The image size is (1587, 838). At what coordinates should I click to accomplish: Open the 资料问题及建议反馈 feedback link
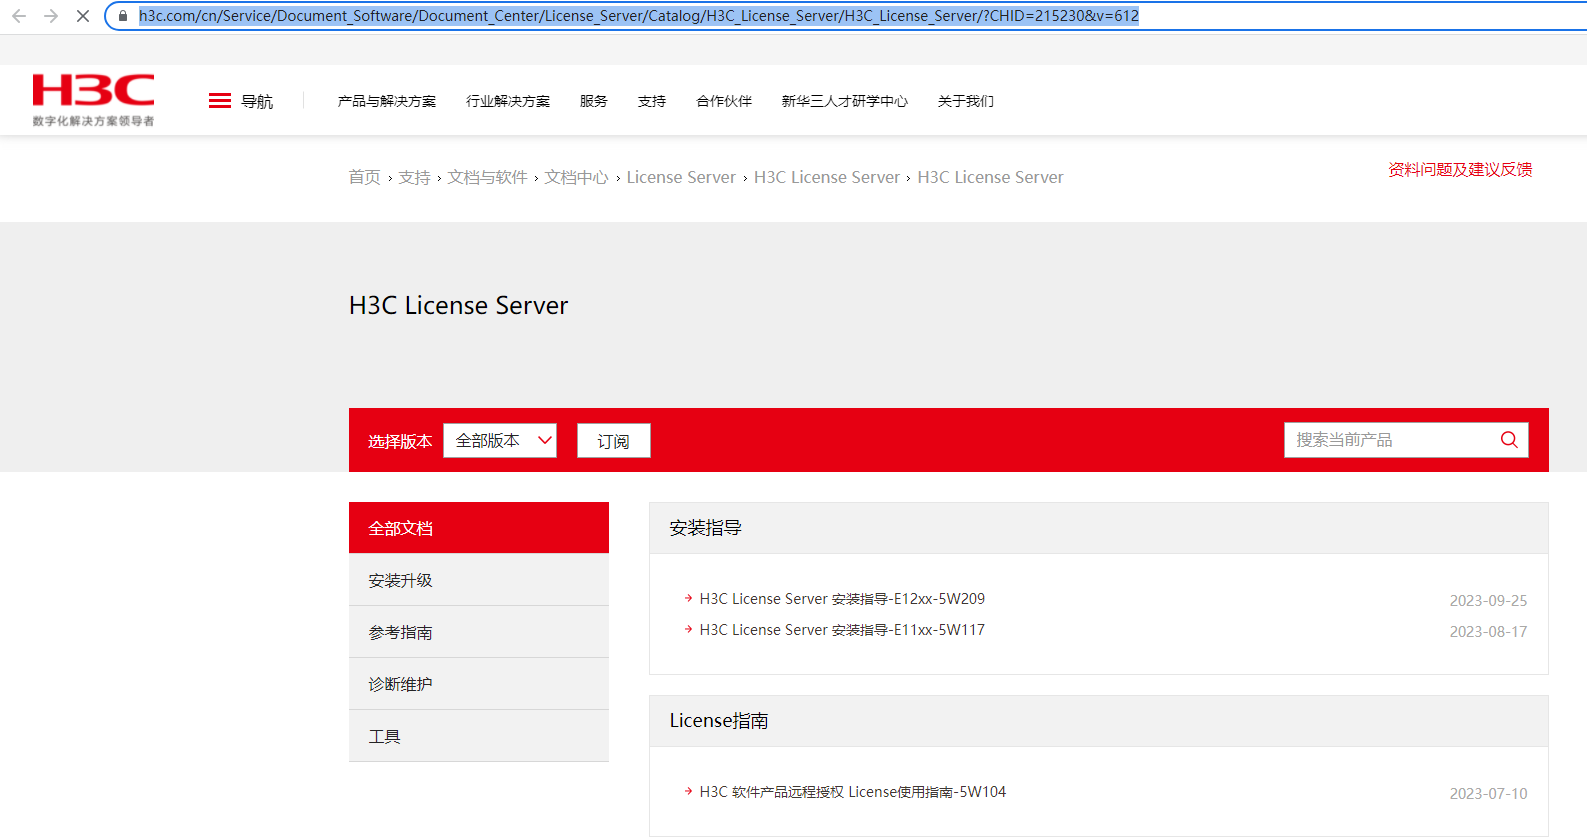1459,170
